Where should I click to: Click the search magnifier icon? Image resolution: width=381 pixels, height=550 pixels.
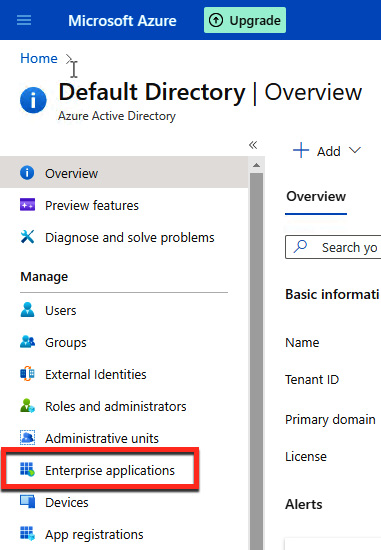(301, 247)
